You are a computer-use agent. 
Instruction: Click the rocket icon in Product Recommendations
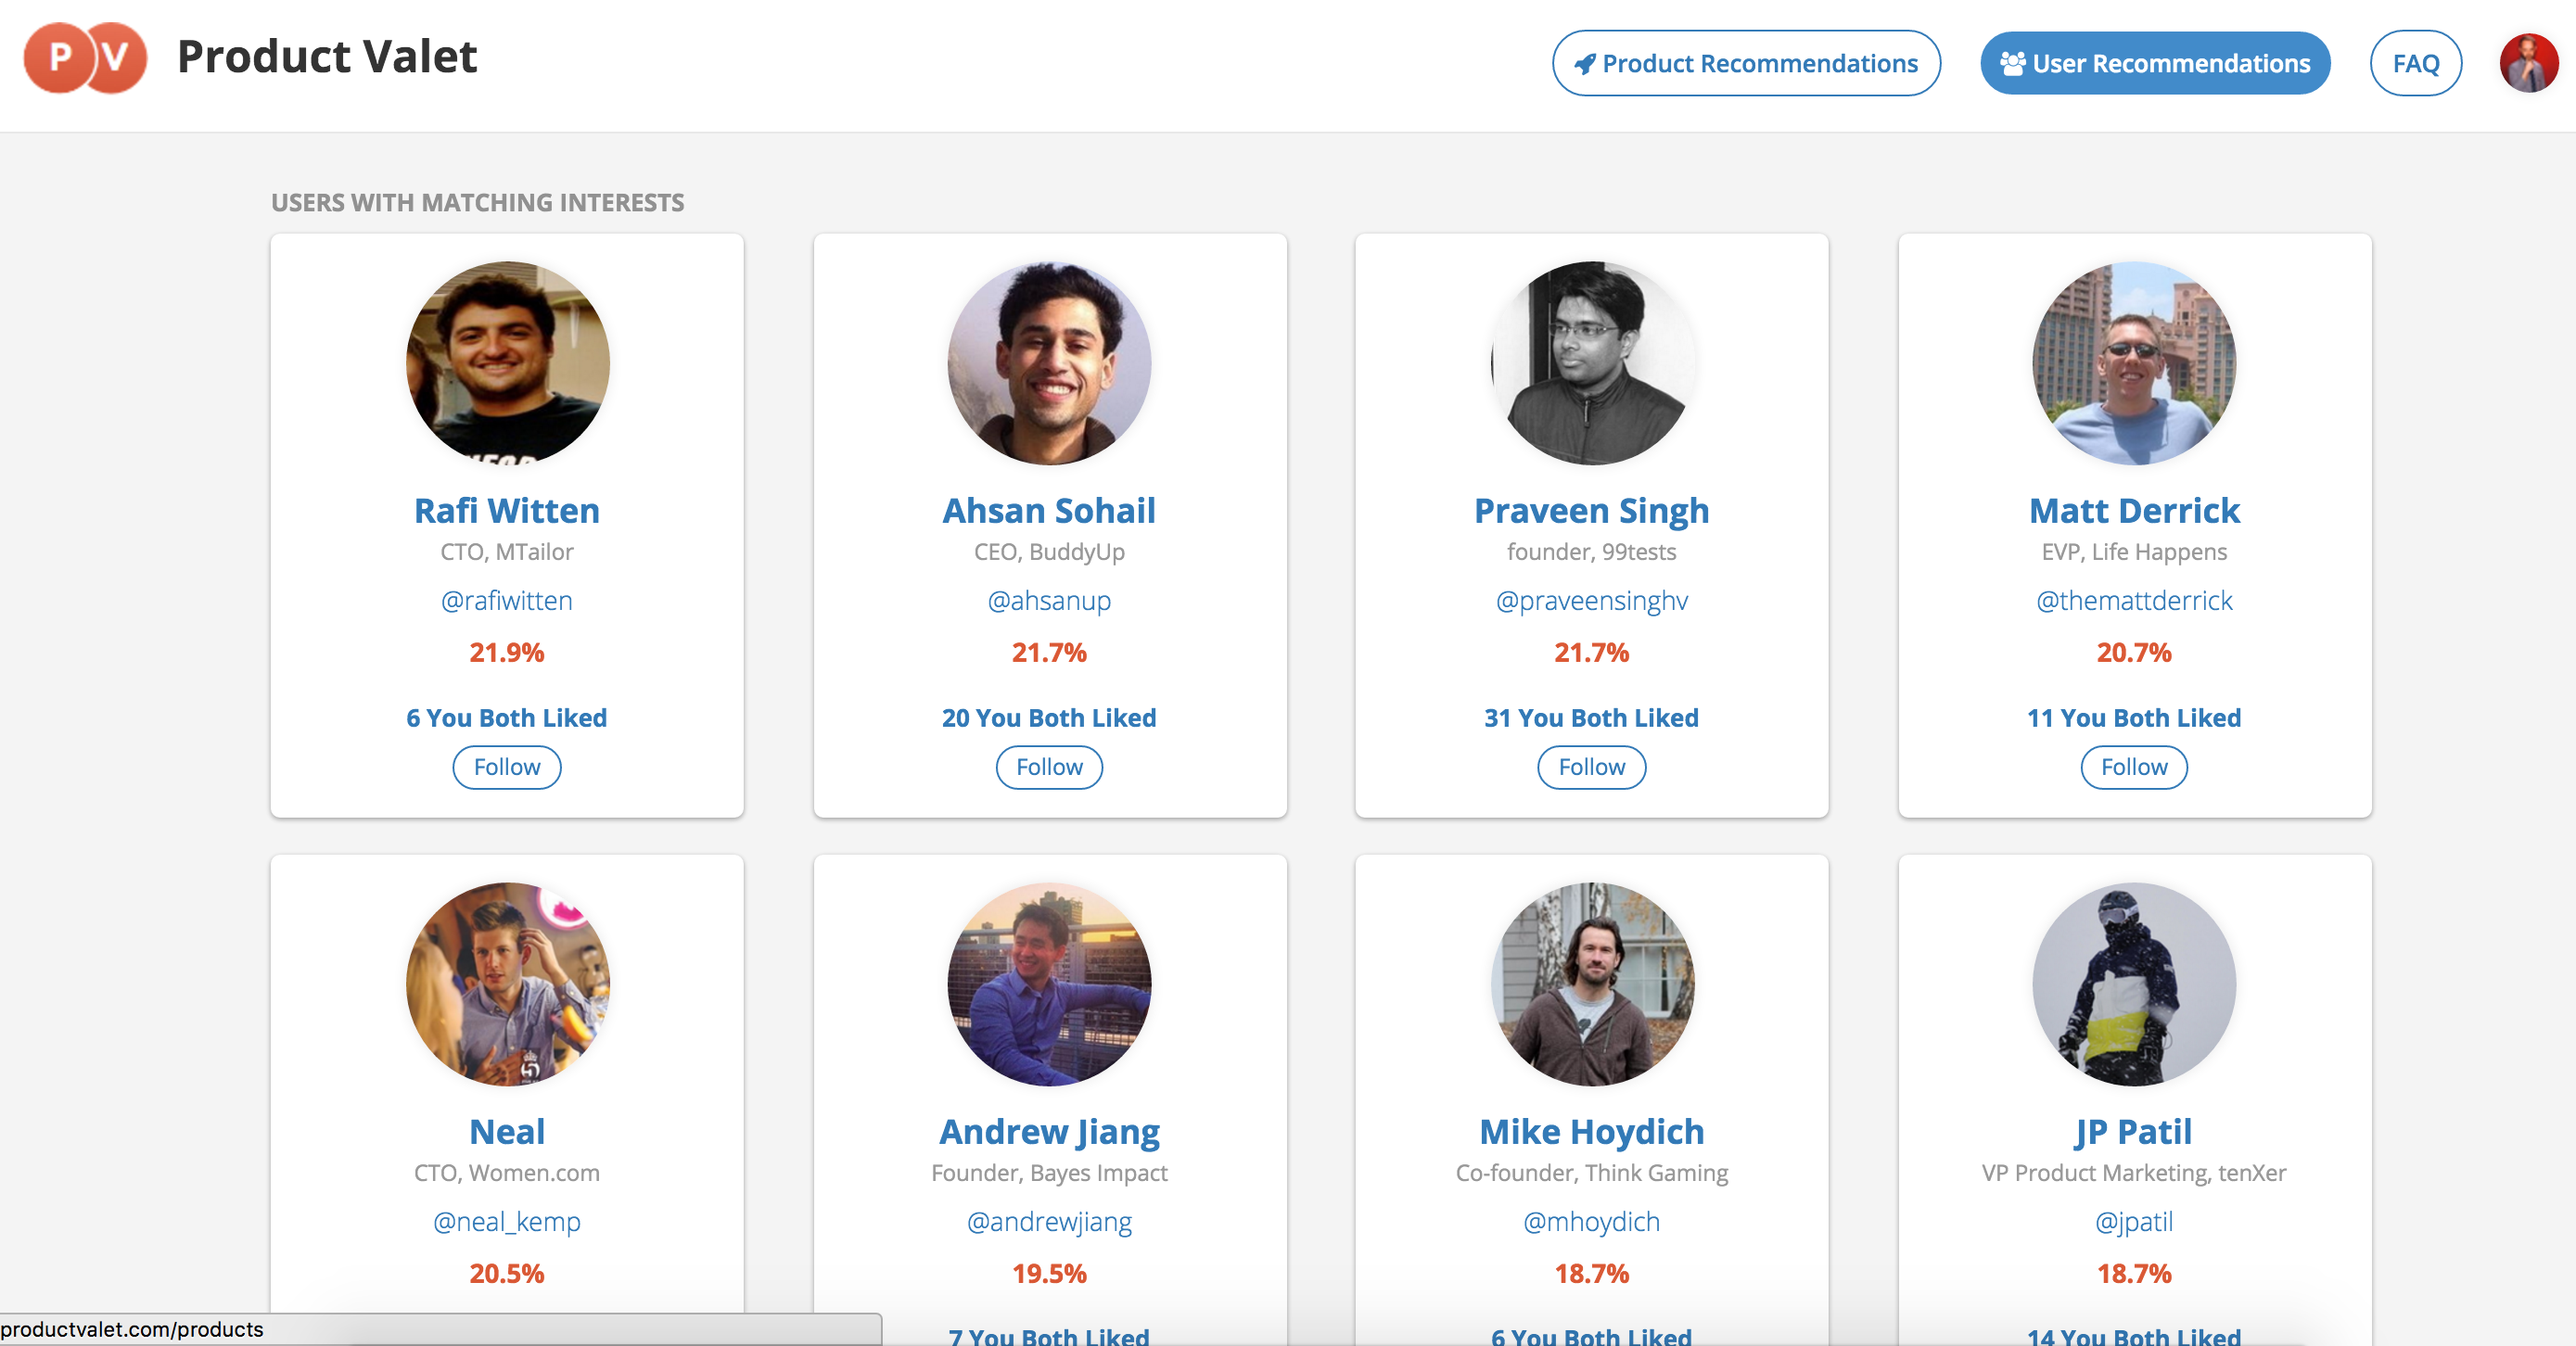(x=1585, y=64)
